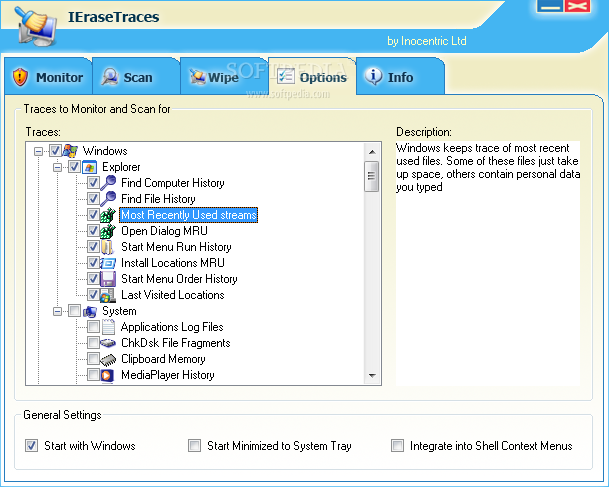Screen dimensions: 609x487
Task: Click the Explorer node icon
Action: pyautogui.click(x=90, y=167)
